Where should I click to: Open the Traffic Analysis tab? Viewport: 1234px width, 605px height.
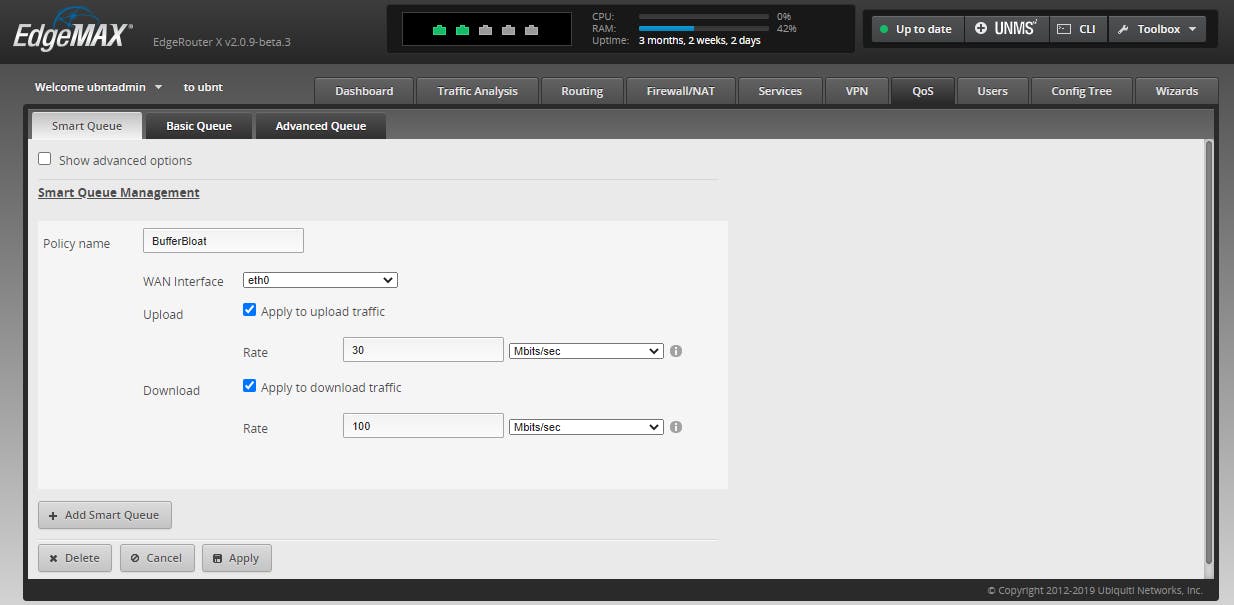477,91
